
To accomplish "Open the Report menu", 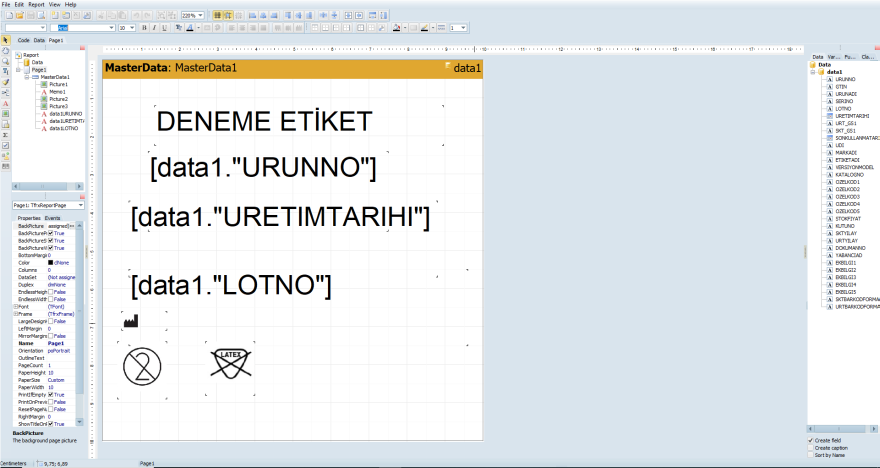I will [36, 5].
